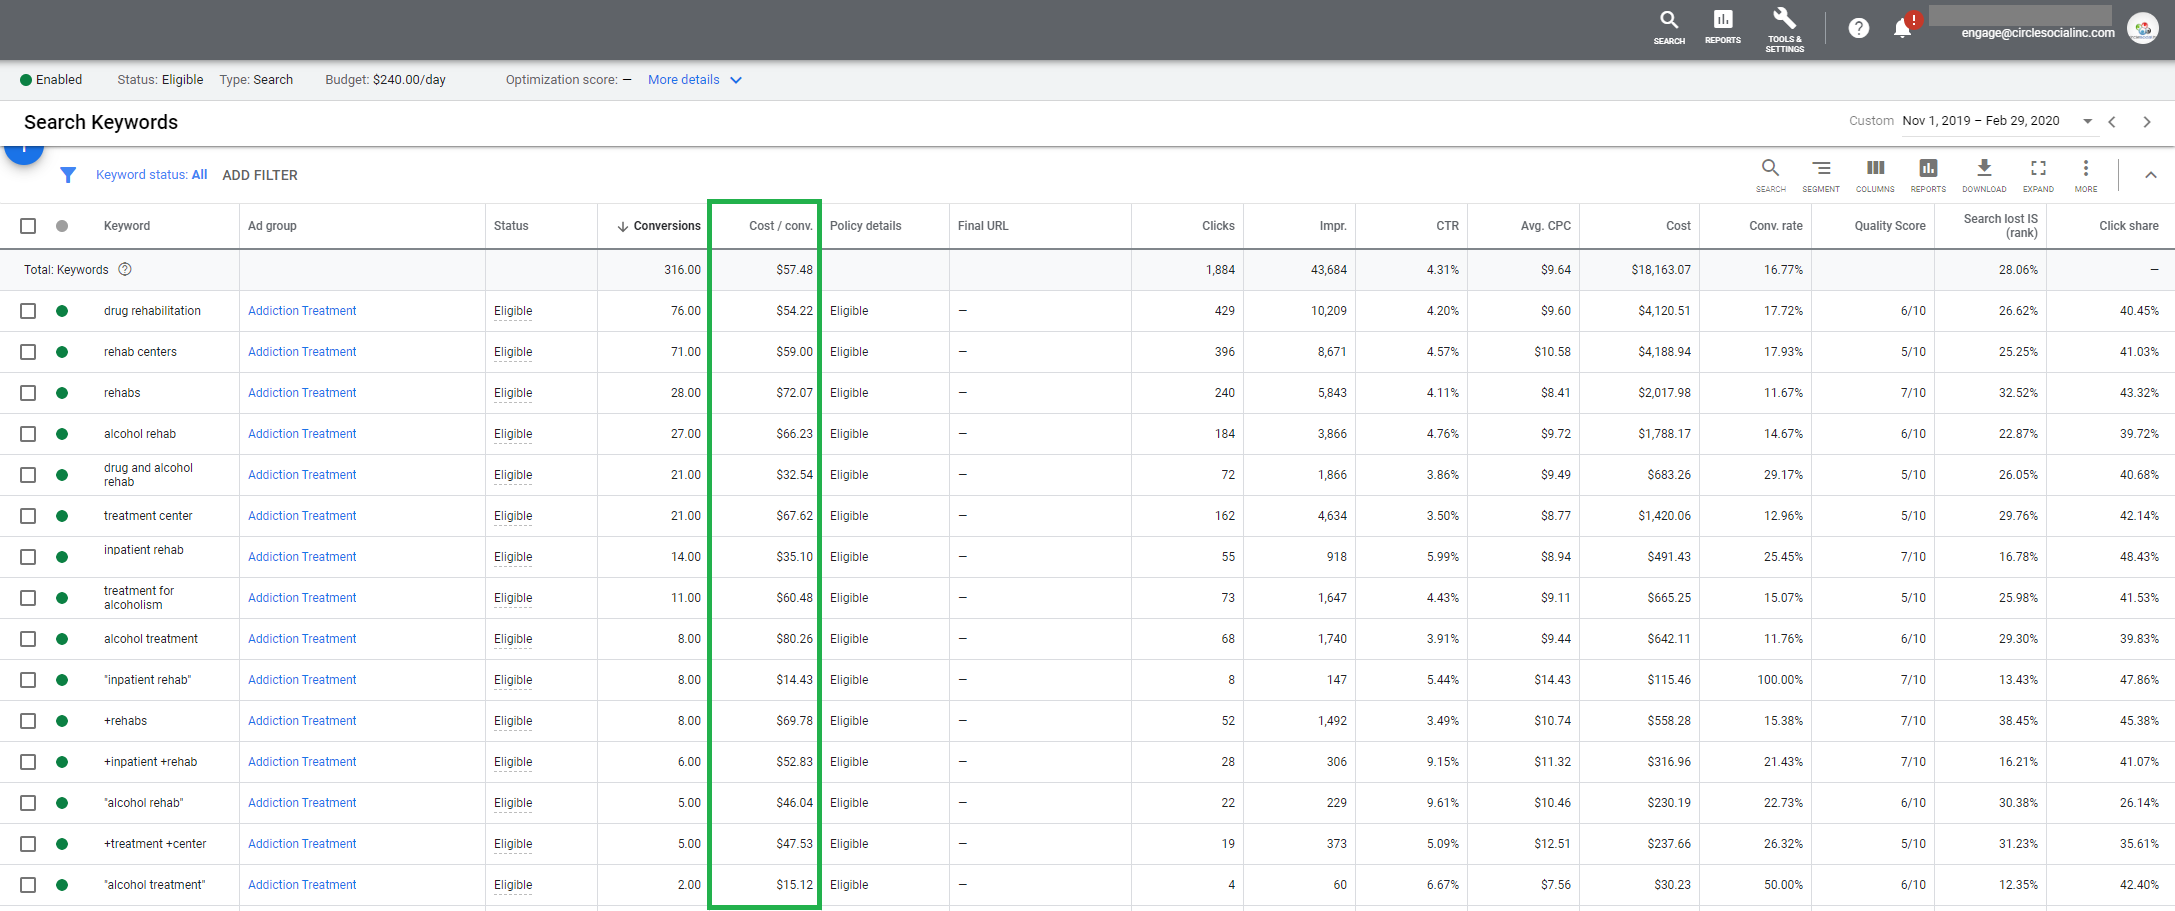Tick the checkbox for drug rehabilitation keyword

click(x=28, y=311)
